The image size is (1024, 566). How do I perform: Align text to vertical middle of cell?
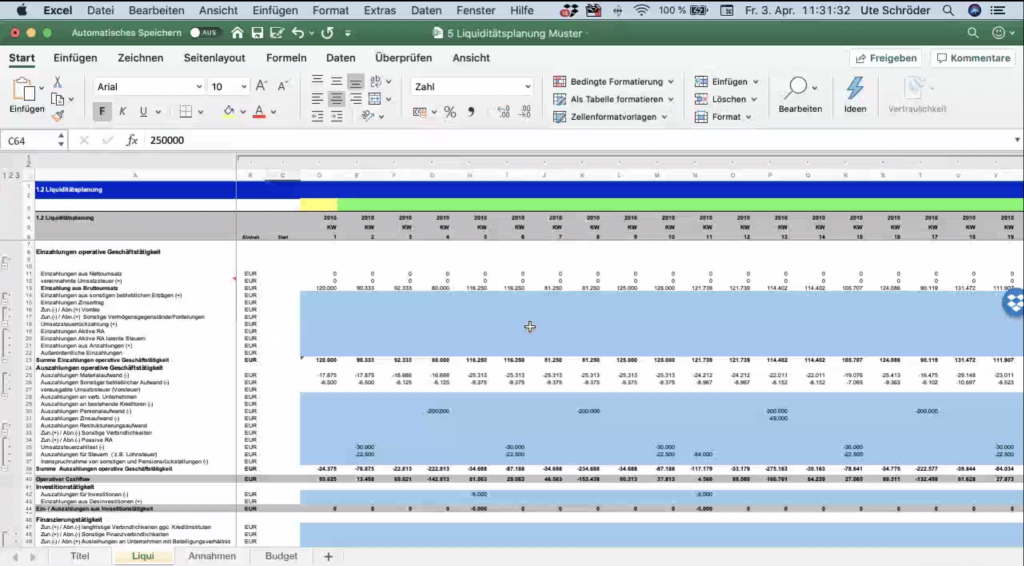336,81
